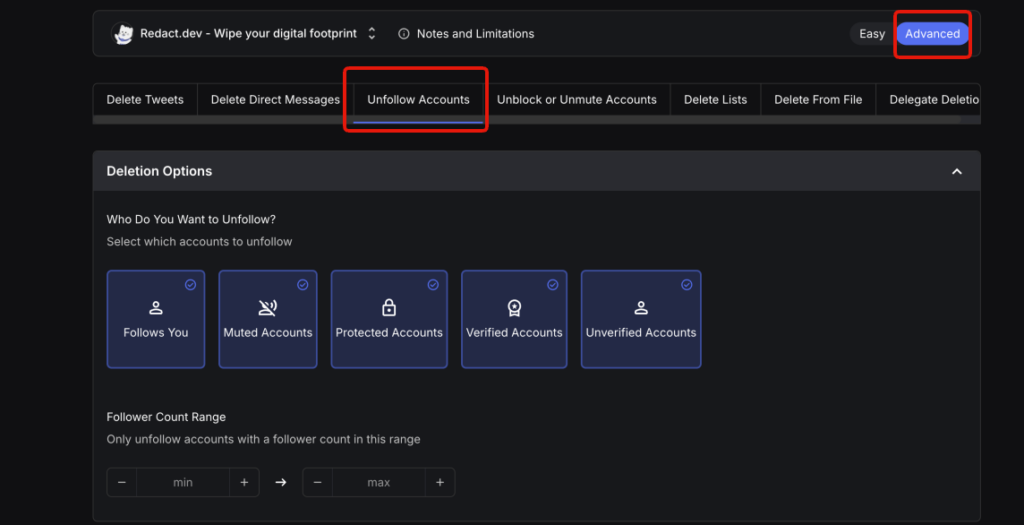Click the Protected Accounts padlock icon
Viewport: 1024px width, 525px height.
pyautogui.click(x=389, y=307)
